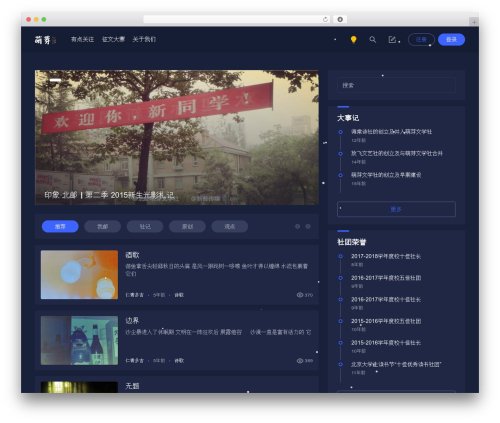Open the 酒歌 article title
Image resolution: width=500 pixels, height=423 pixels.
(132, 255)
